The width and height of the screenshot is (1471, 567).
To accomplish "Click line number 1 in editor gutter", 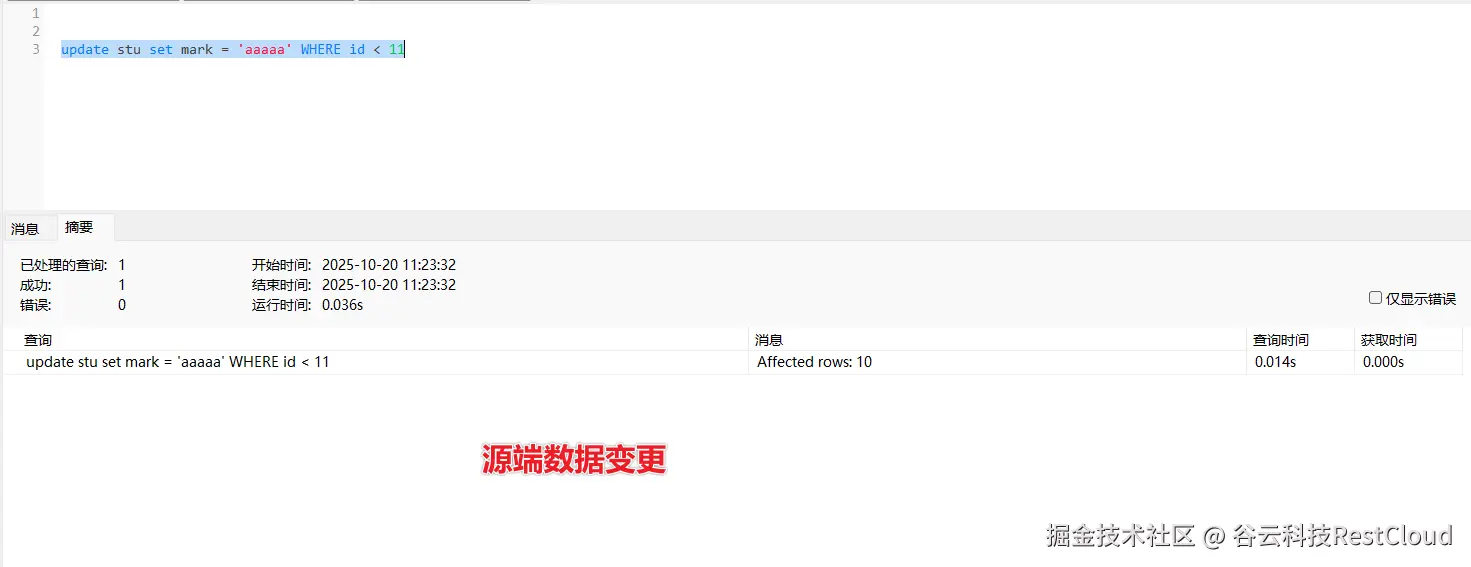I will 36,13.
